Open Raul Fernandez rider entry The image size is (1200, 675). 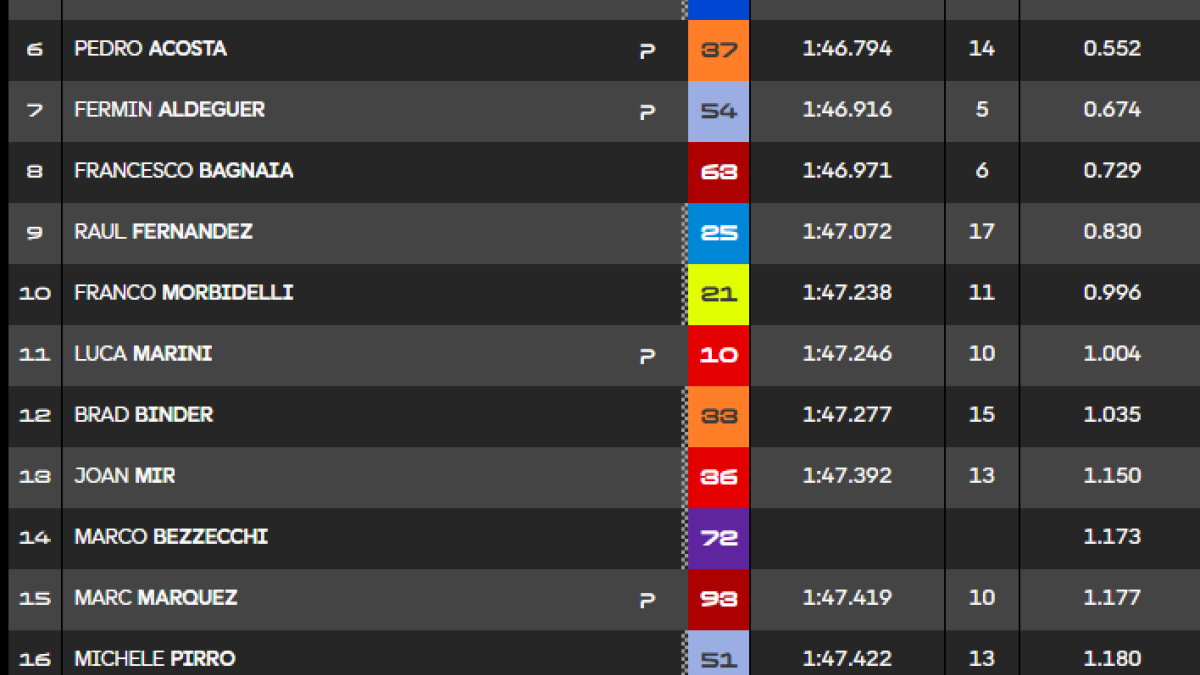click(164, 232)
